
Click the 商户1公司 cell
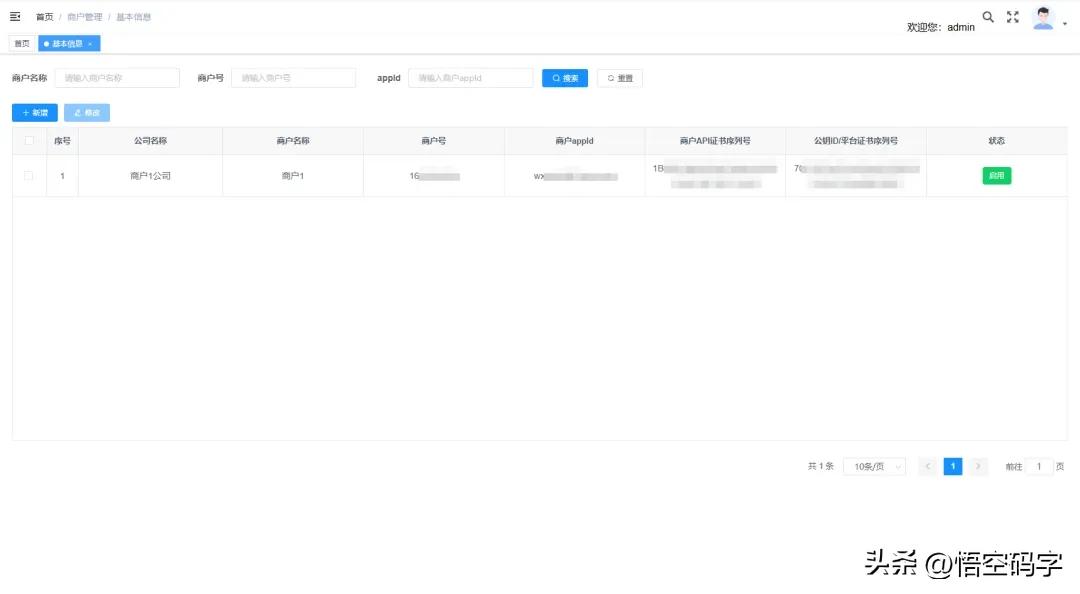tap(150, 176)
